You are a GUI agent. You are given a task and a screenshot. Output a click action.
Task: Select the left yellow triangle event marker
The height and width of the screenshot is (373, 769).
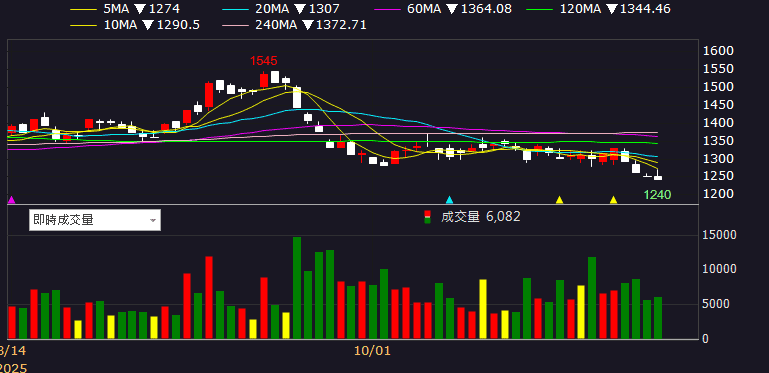(x=559, y=199)
